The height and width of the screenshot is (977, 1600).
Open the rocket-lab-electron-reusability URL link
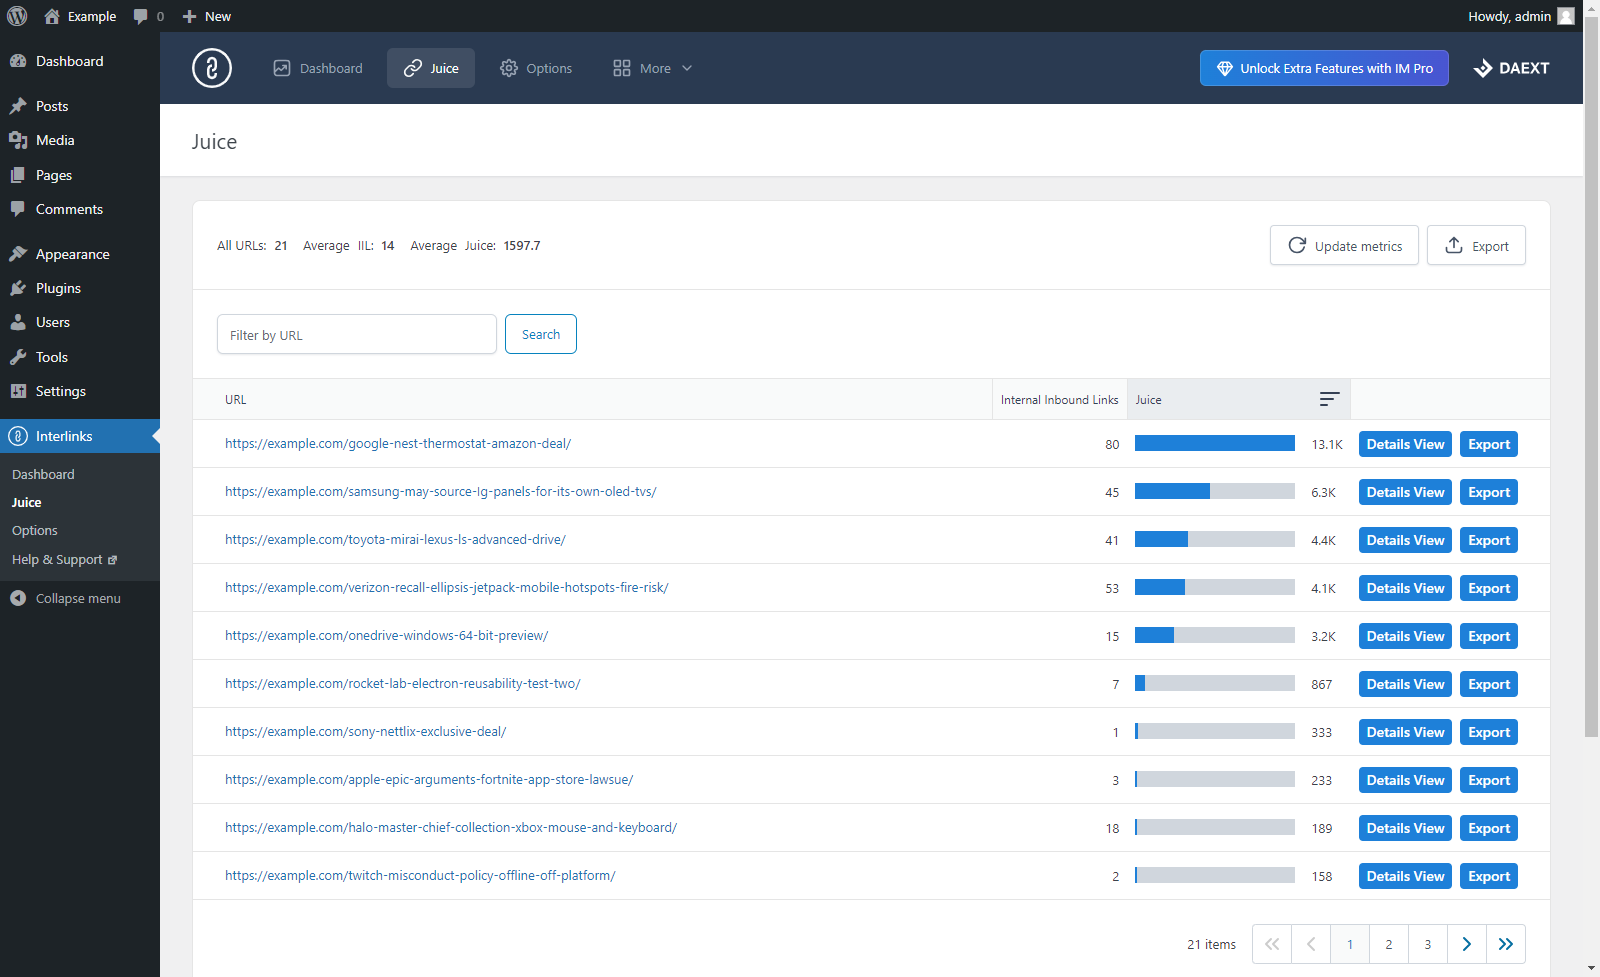(x=403, y=683)
